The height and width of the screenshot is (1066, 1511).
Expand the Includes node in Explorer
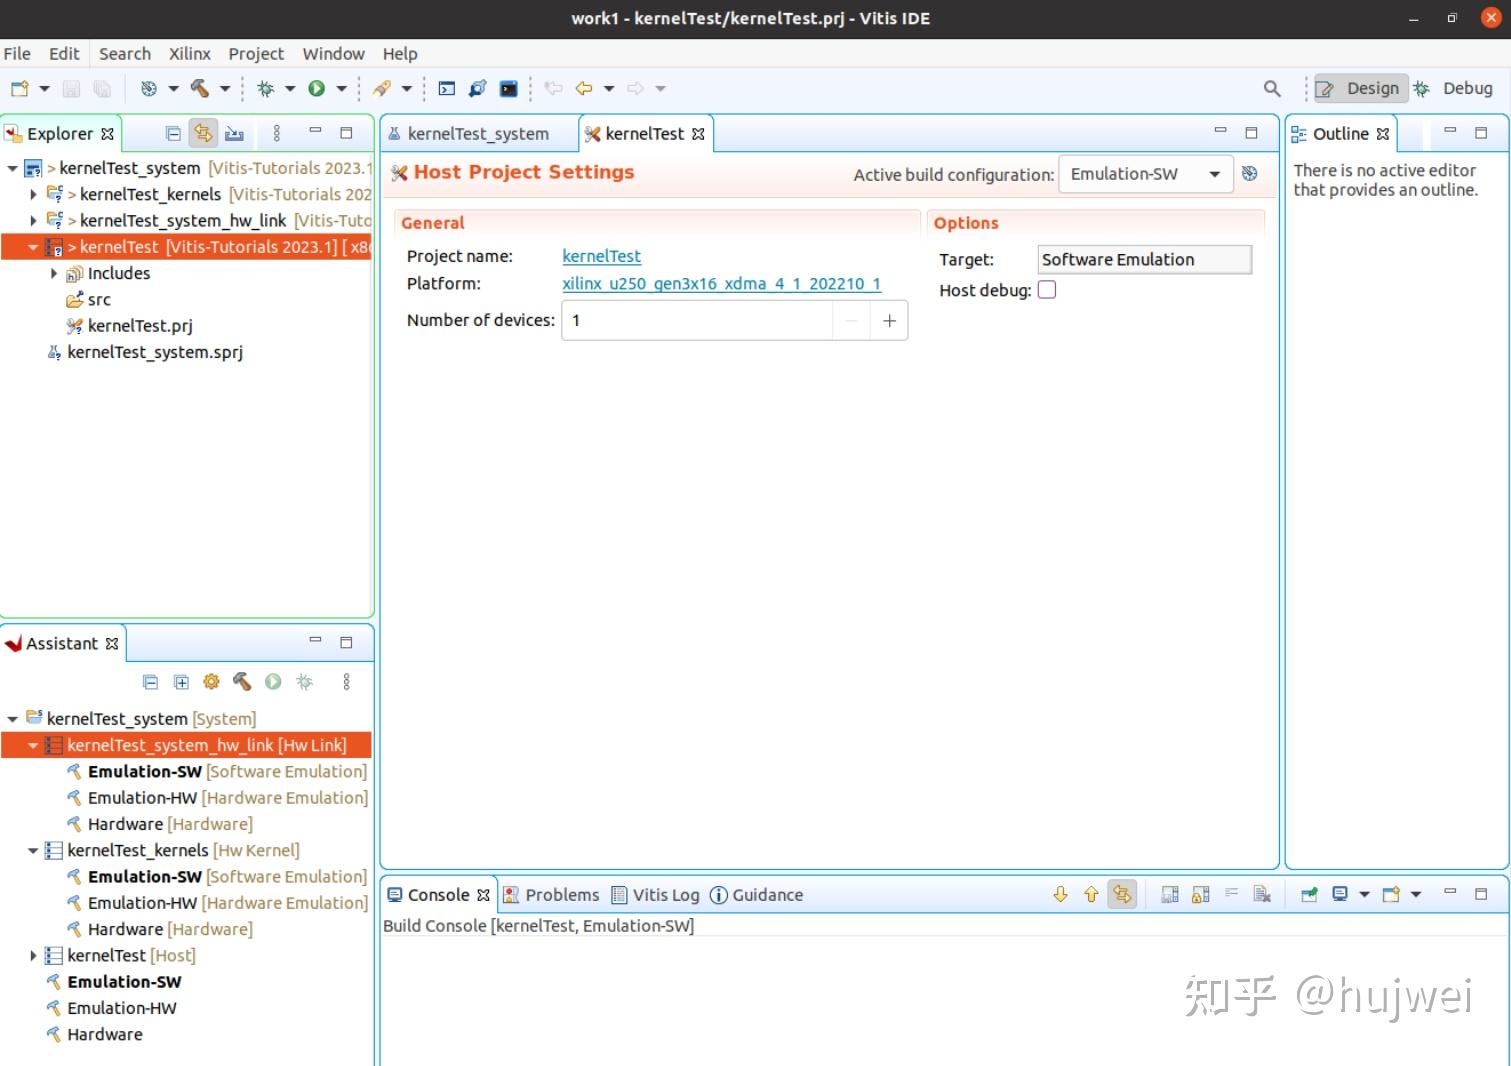pos(54,272)
